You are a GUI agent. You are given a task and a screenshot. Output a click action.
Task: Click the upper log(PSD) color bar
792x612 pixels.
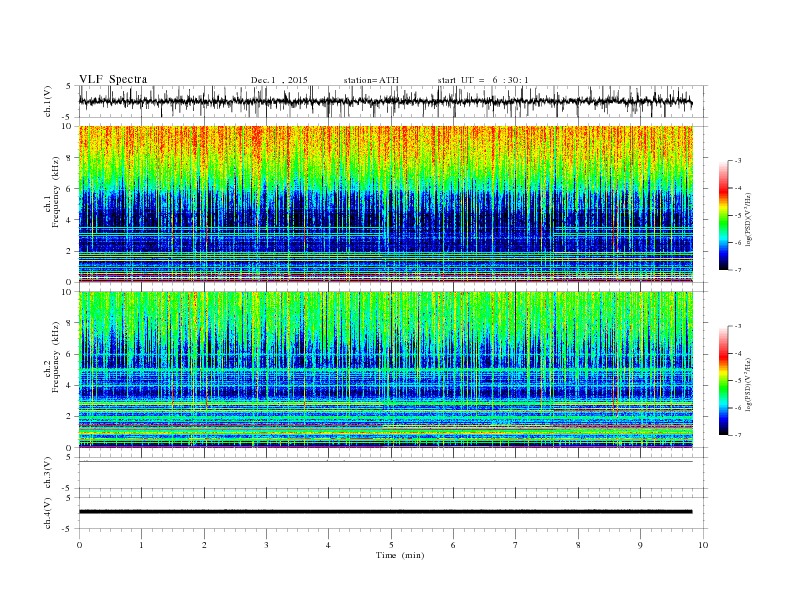pyautogui.click(x=723, y=215)
